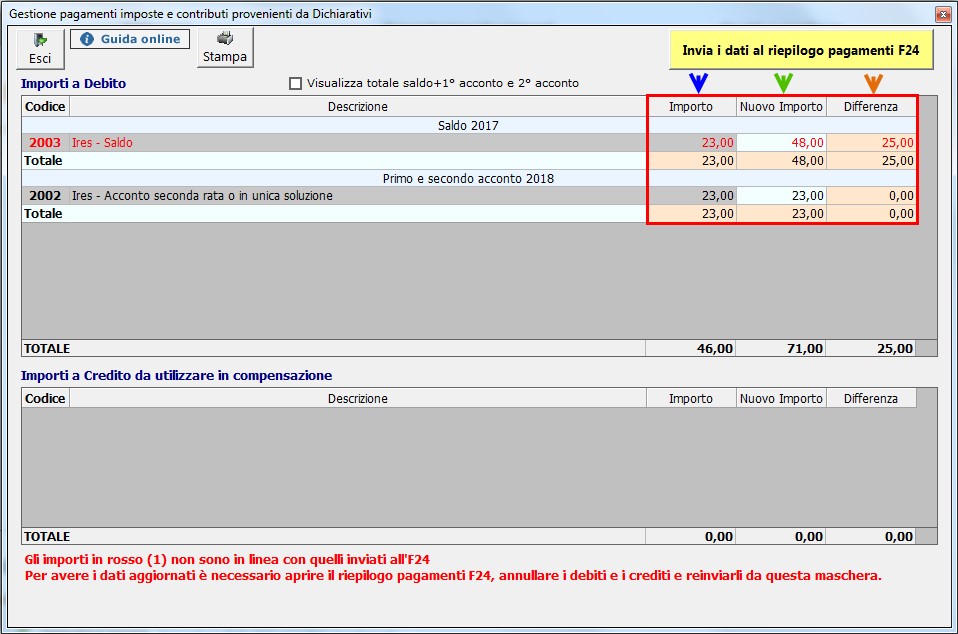The image size is (958, 634).
Task: Click the 48,00 Nuovo Importo of Ires Saldo
Action: pos(781,142)
